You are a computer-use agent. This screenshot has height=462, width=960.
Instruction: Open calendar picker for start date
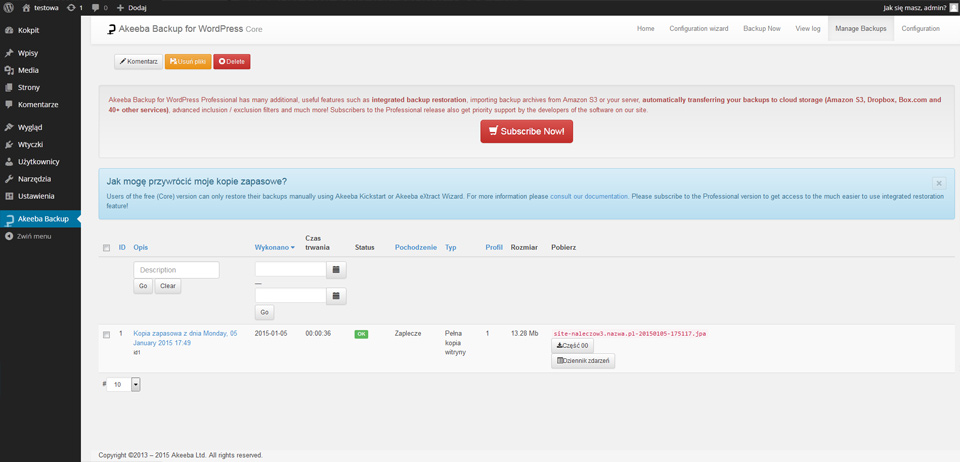point(336,269)
